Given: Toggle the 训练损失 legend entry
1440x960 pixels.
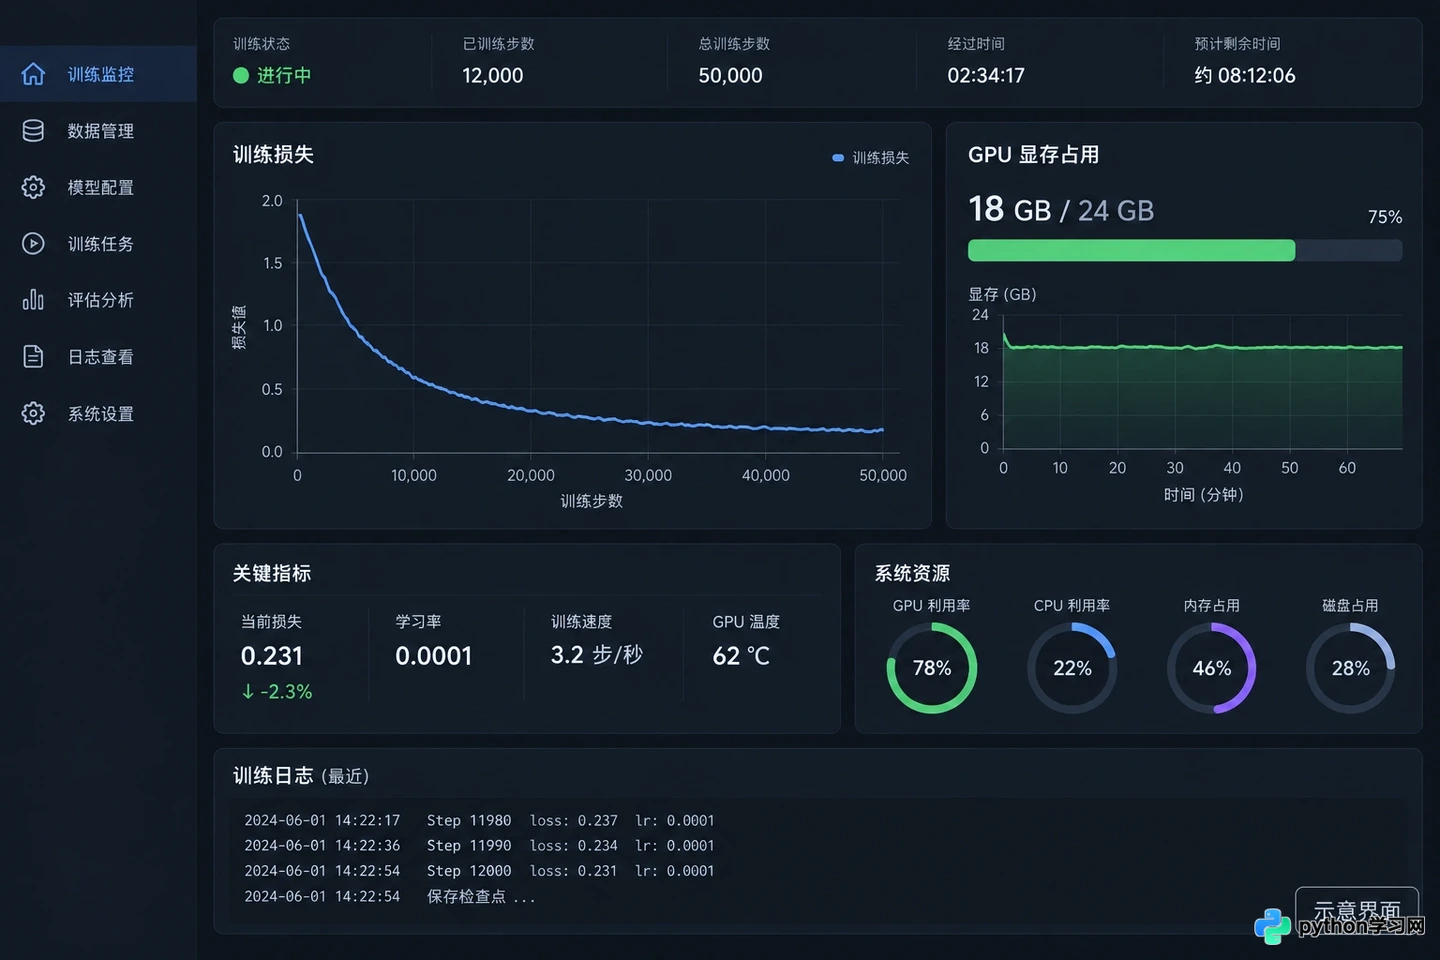Looking at the screenshot, I should click(x=871, y=158).
